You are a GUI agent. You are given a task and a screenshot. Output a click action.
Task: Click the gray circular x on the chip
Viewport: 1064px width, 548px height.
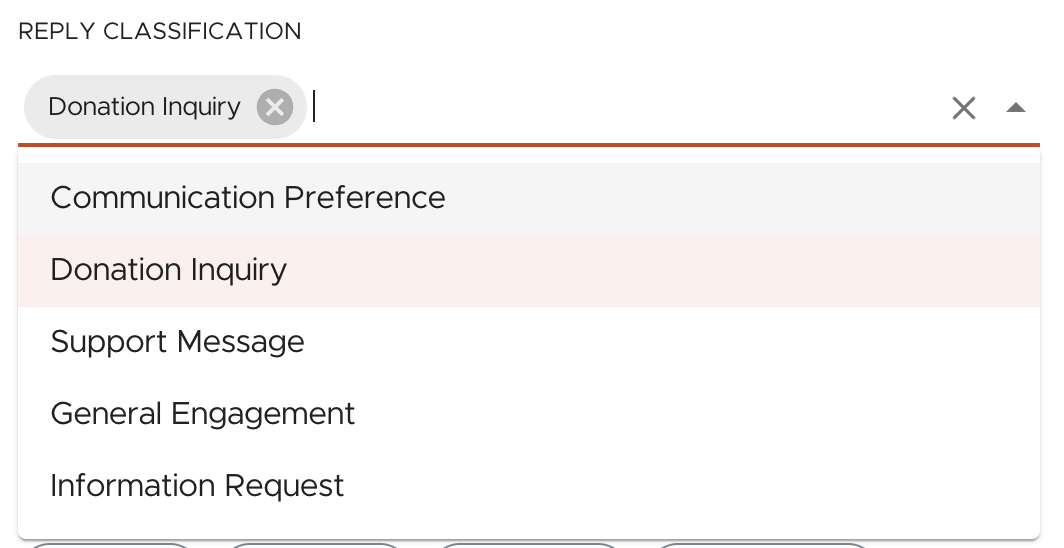pos(274,107)
